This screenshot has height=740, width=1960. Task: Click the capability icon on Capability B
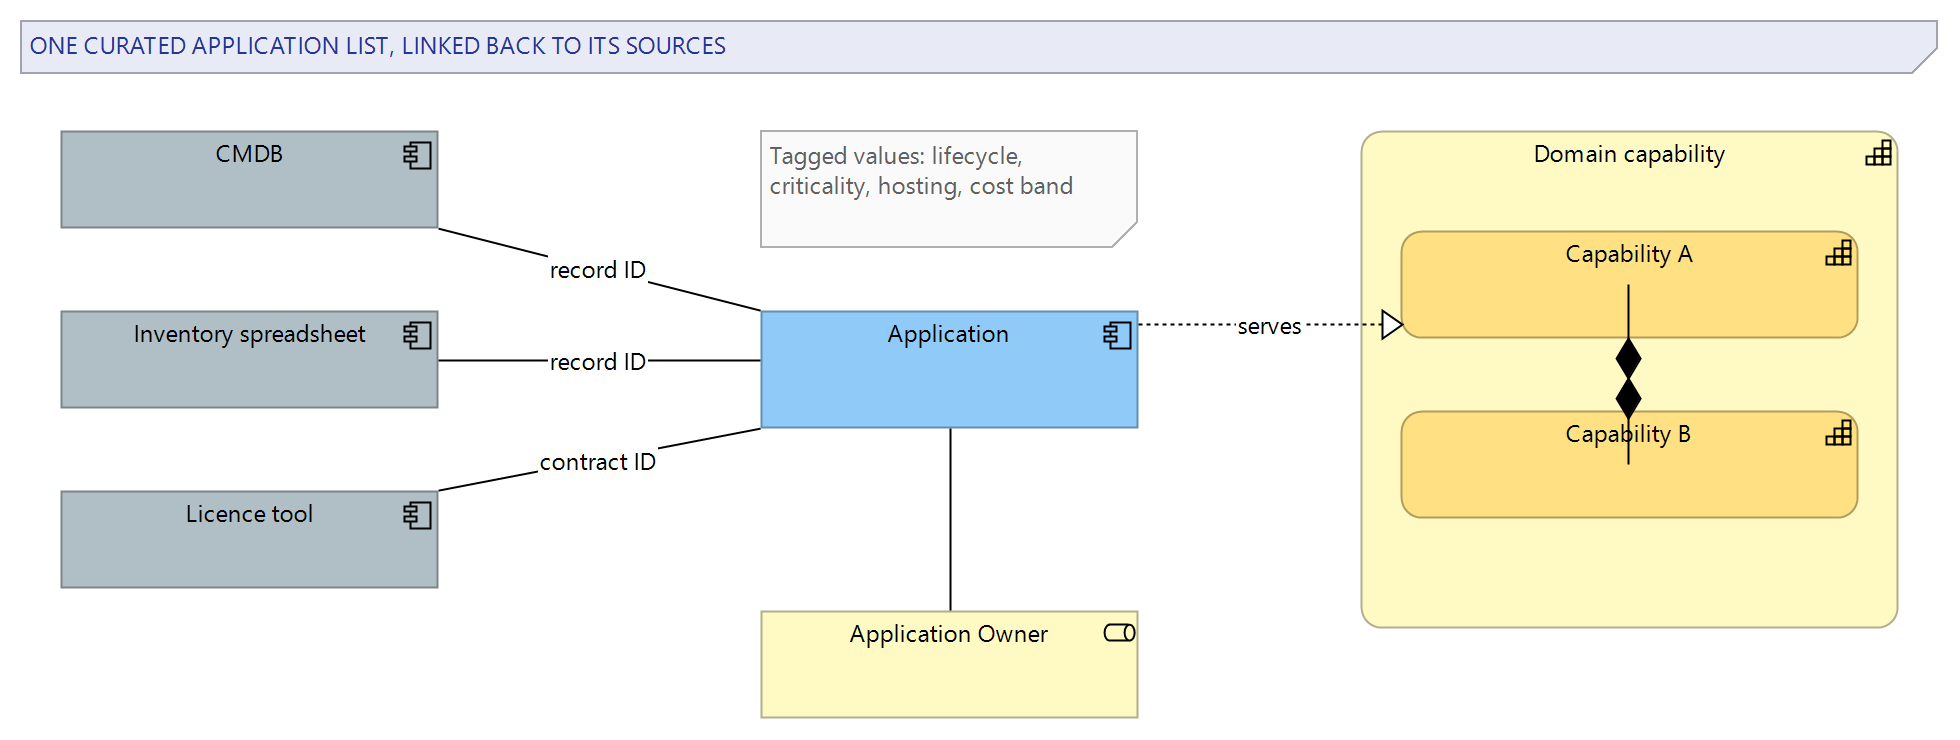pos(1838,433)
